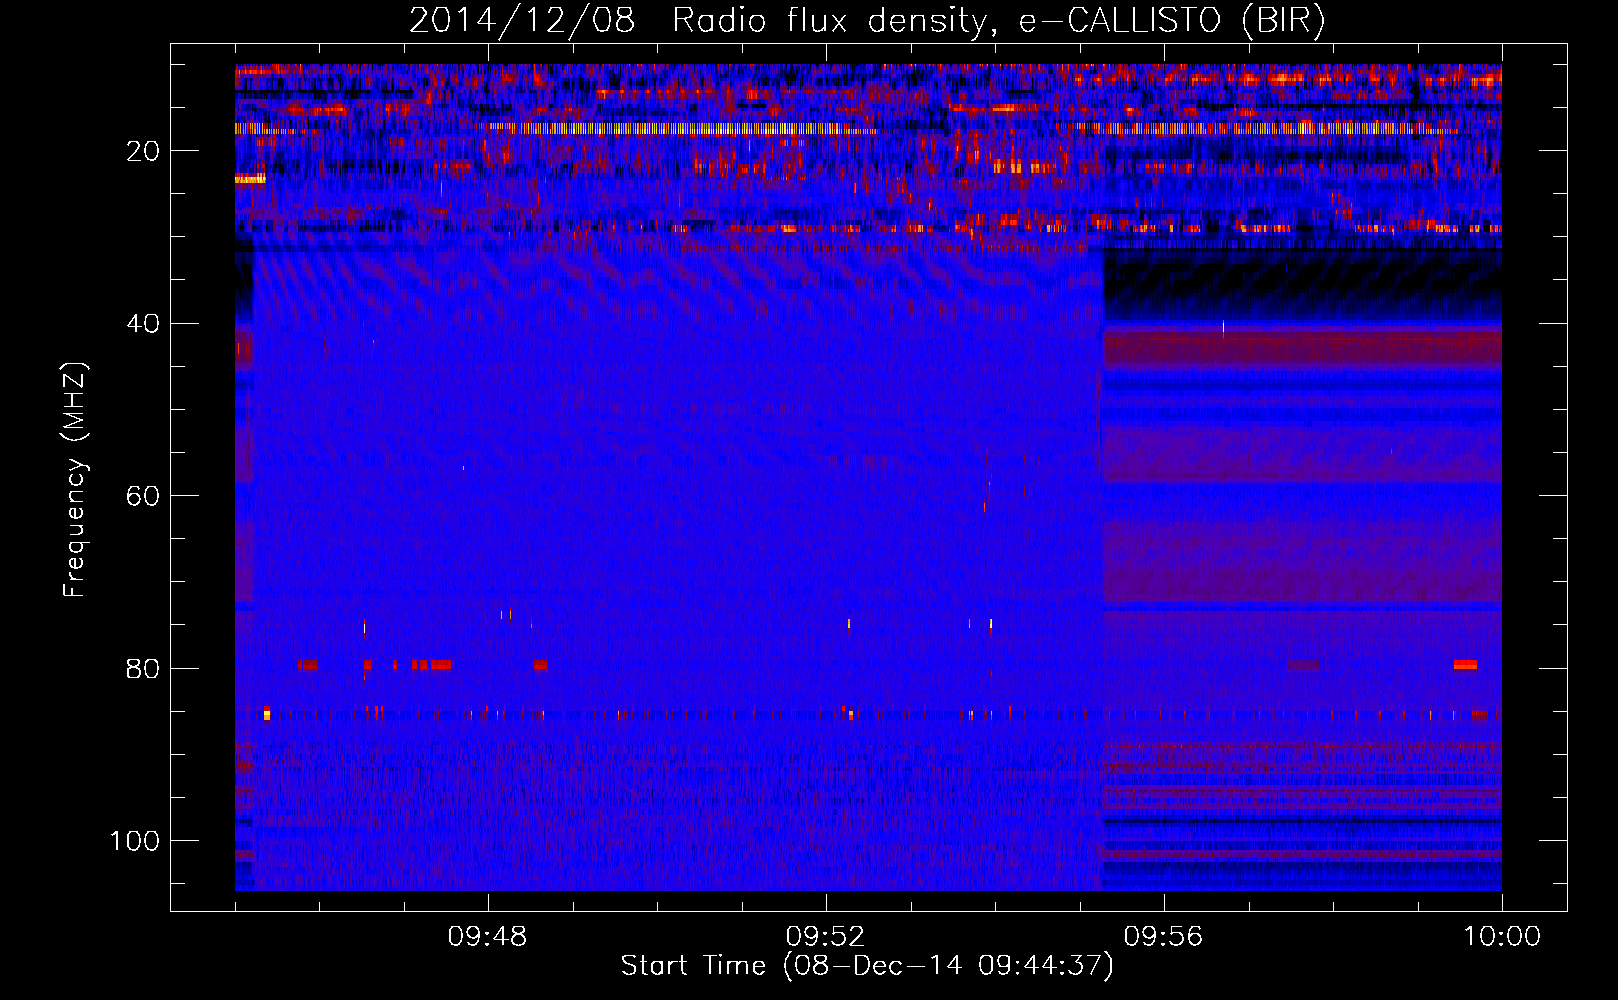Click the plot title '2014/12/08 Radio flux density'
The width and height of the screenshot is (1618, 1000).
click(867, 20)
